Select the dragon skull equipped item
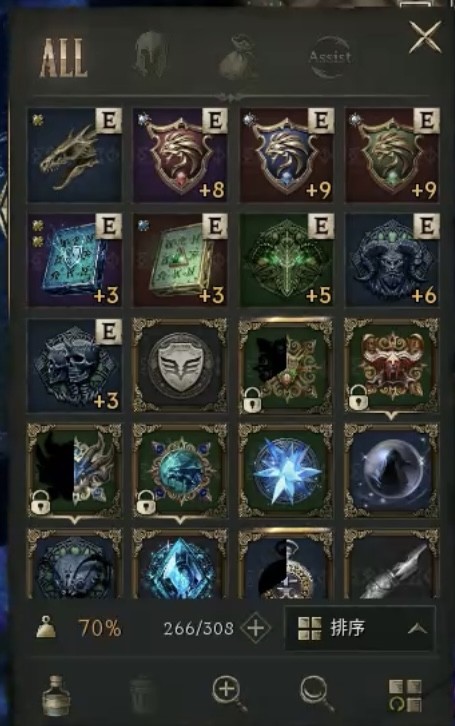The height and width of the screenshot is (726, 455). [75, 155]
